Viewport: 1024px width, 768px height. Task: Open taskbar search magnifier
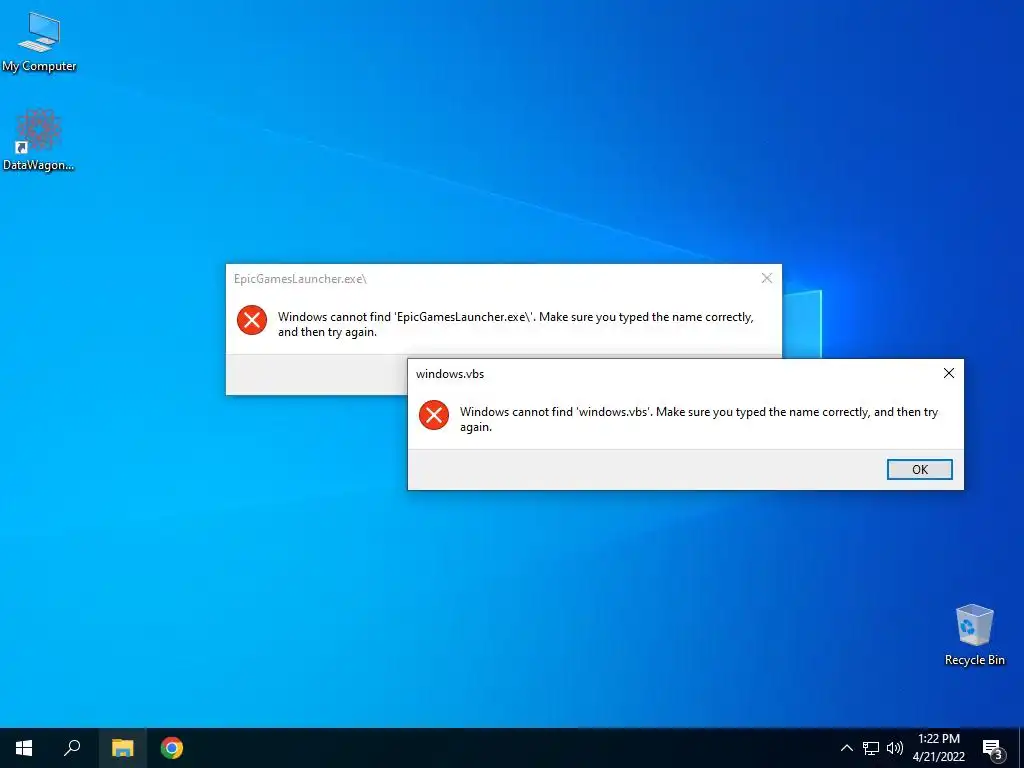[72, 748]
